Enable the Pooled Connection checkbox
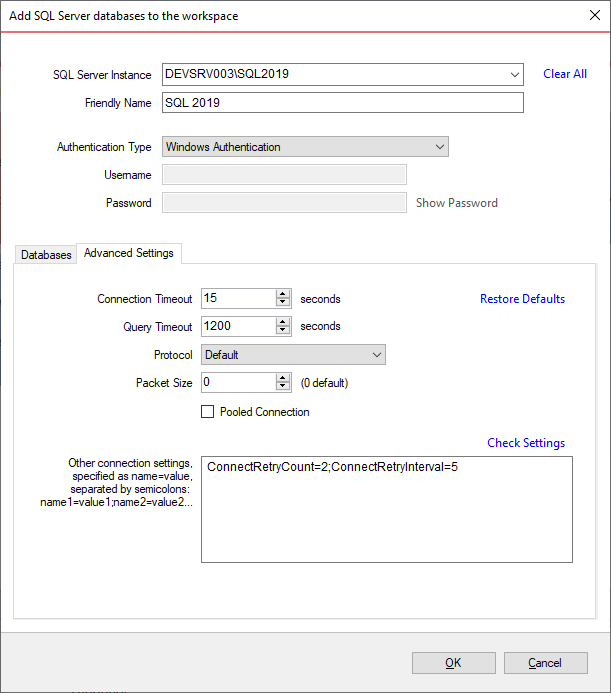 coord(207,411)
